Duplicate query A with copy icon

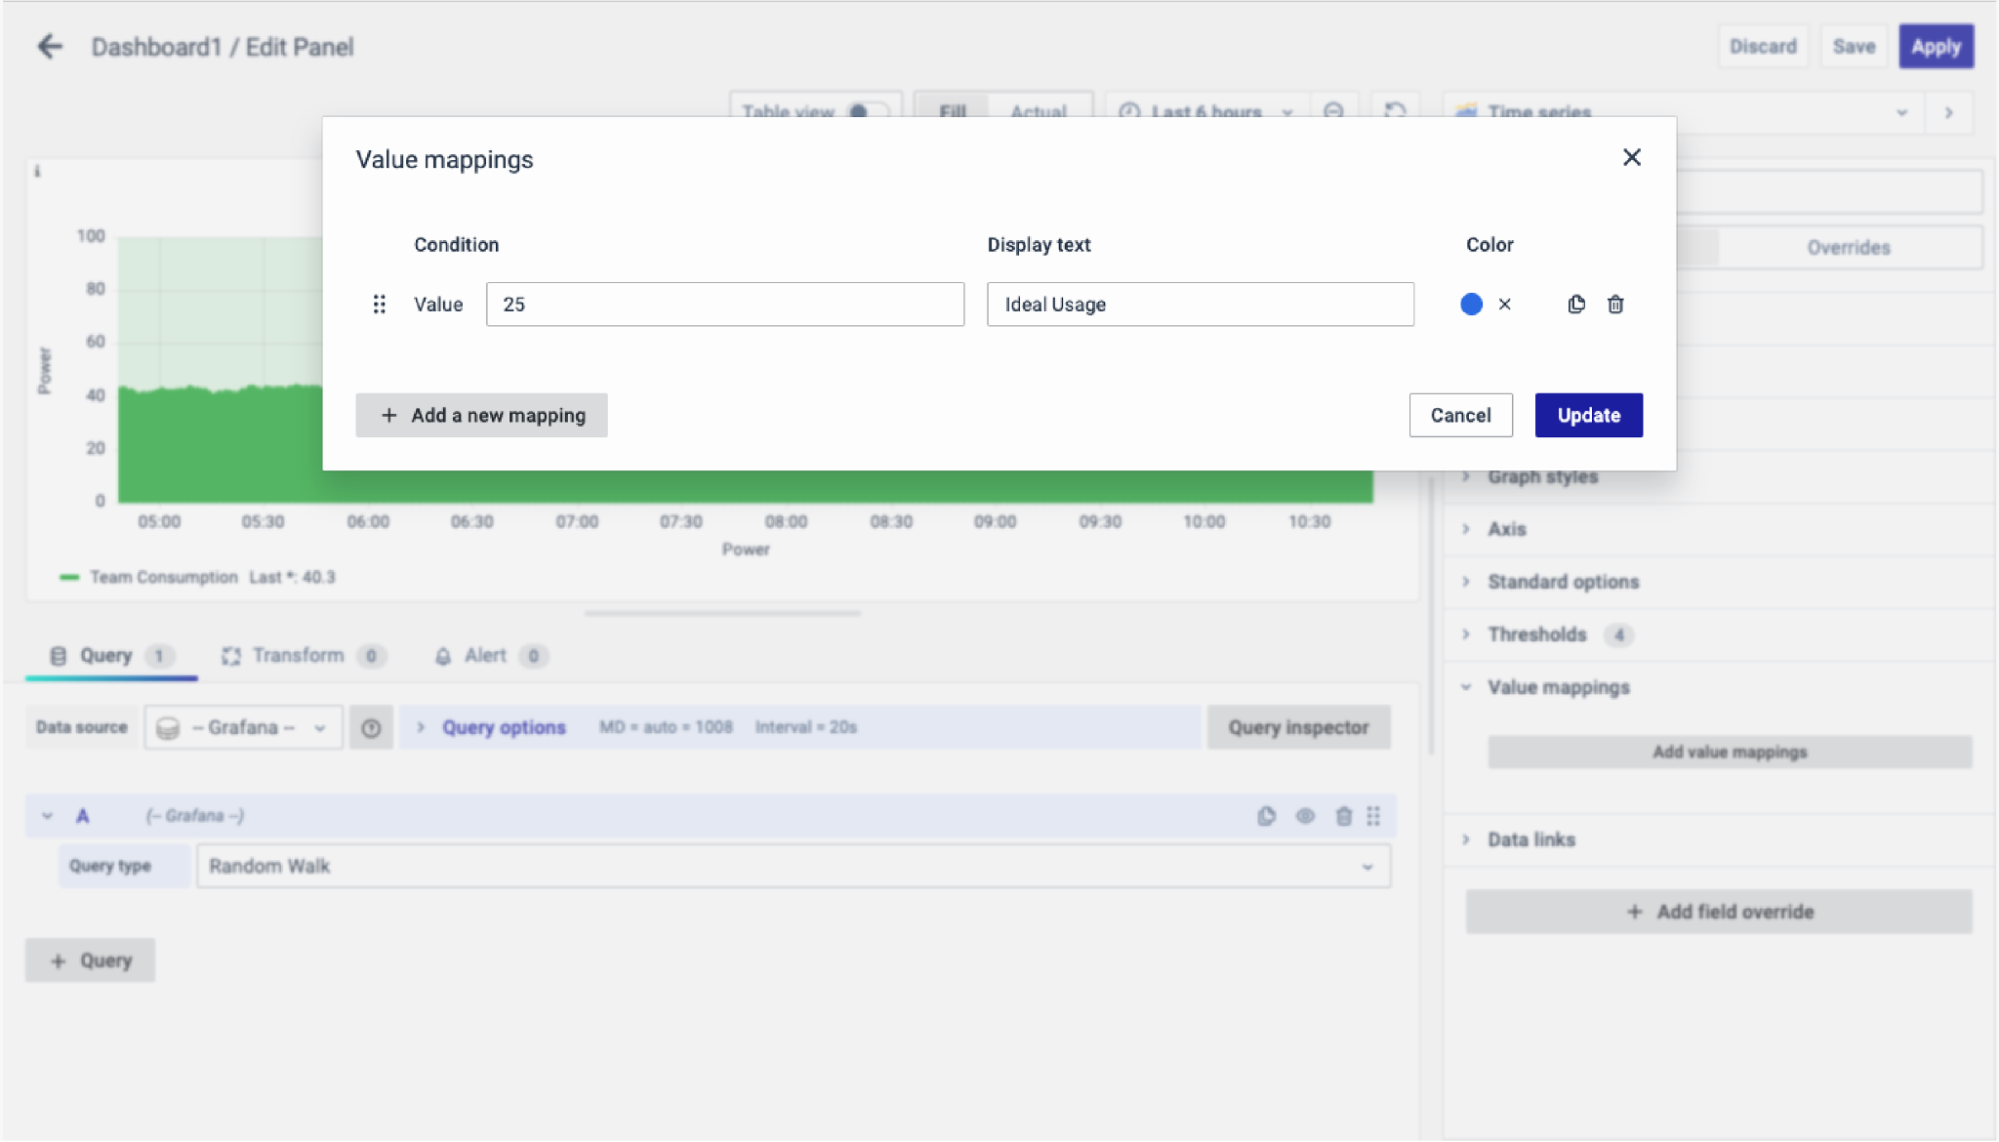[x=1266, y=816]
